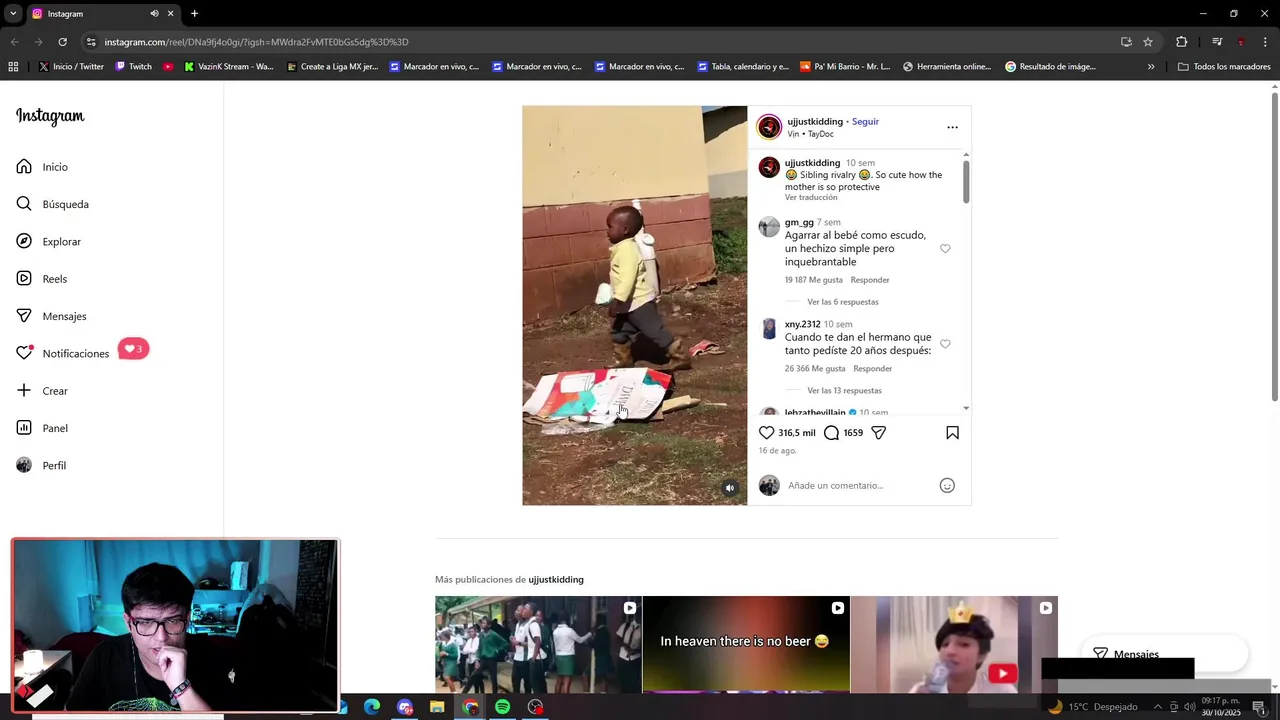Image resolution: width=1280 pixels, height=720 pixels.
Task: Click the Instagram logo
Action: [x=50, y=117]
